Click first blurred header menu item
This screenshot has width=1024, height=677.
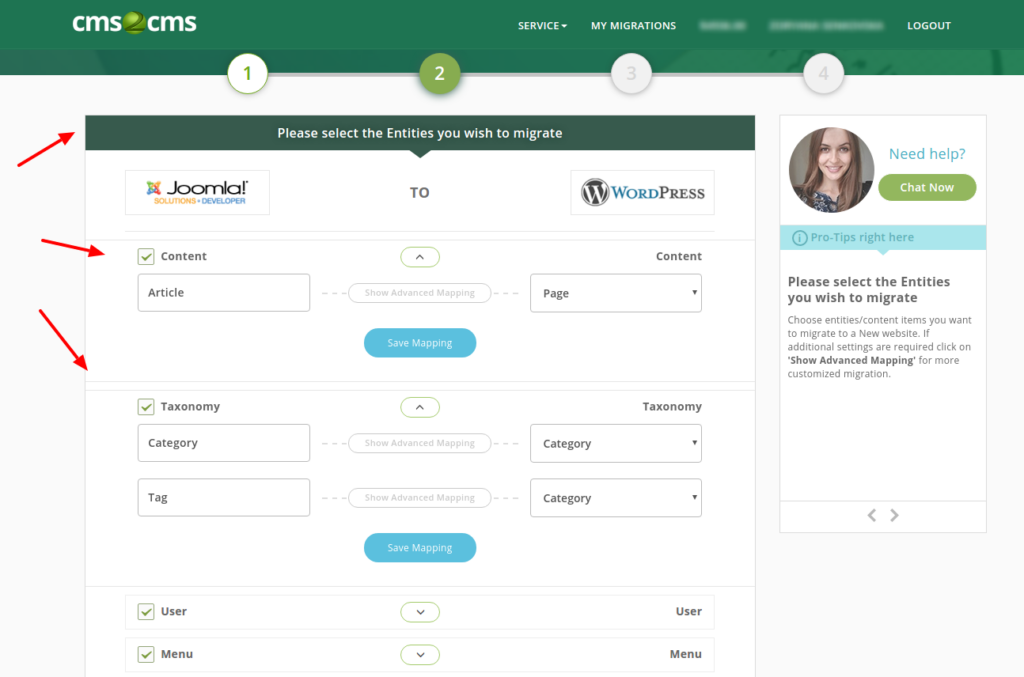point(722,25)
